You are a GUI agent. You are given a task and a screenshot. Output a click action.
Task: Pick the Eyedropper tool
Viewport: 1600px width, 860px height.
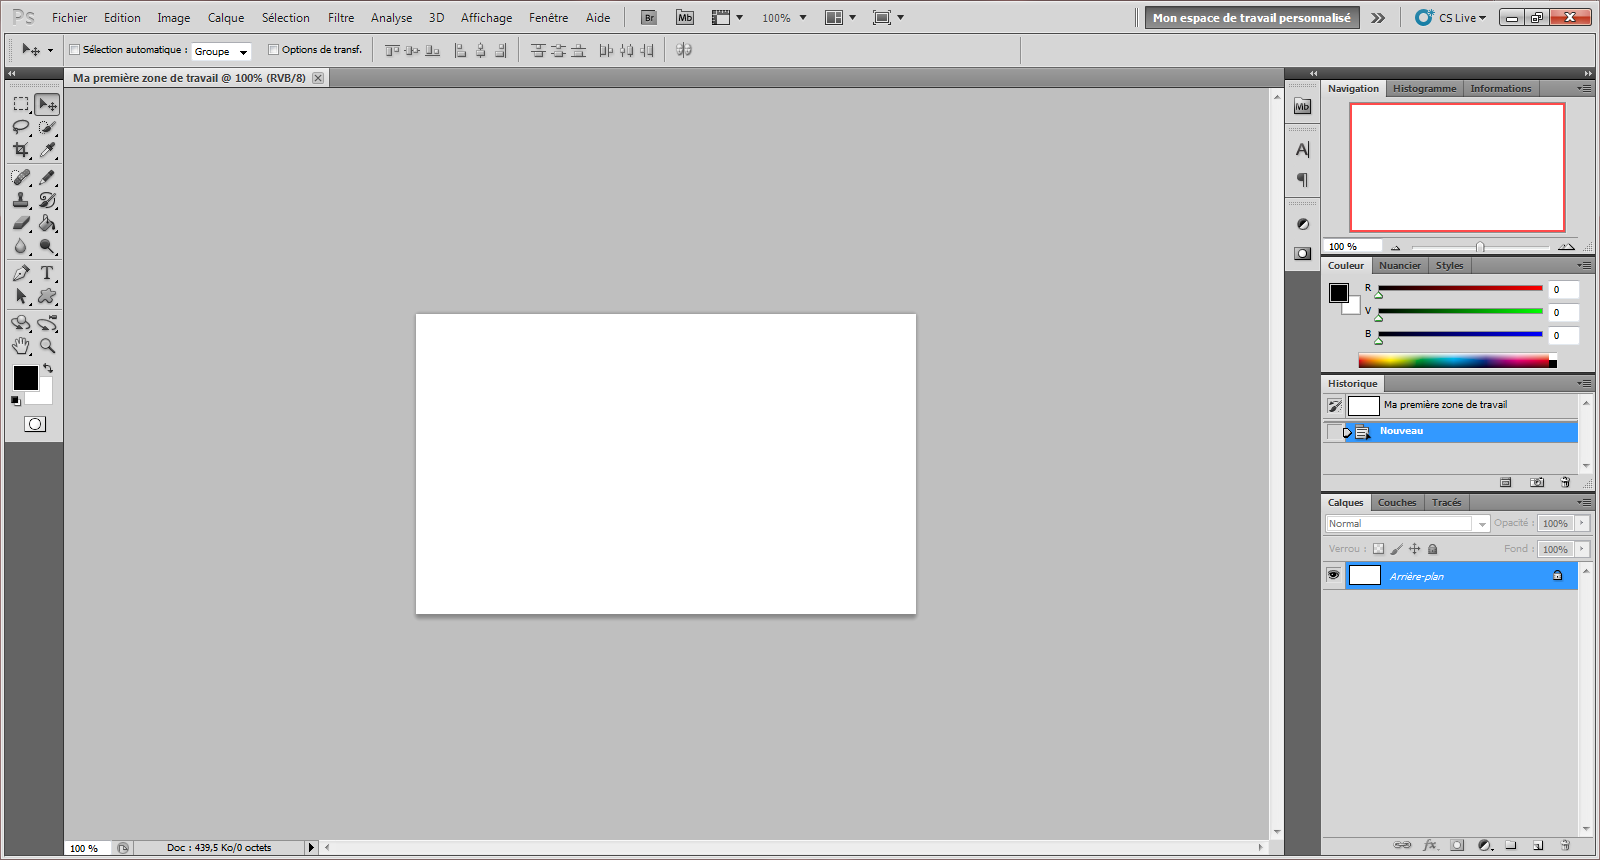click(47, 150)
